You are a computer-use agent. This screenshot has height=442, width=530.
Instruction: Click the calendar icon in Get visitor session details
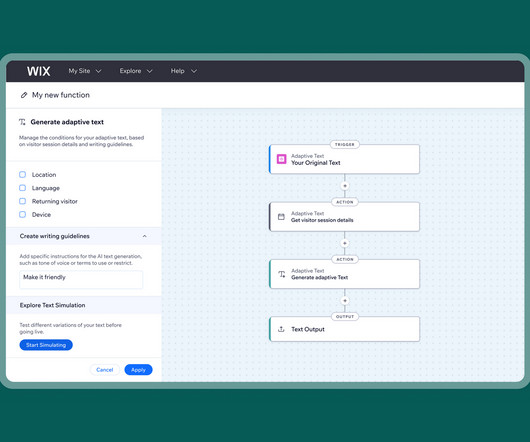click(281, 217)
